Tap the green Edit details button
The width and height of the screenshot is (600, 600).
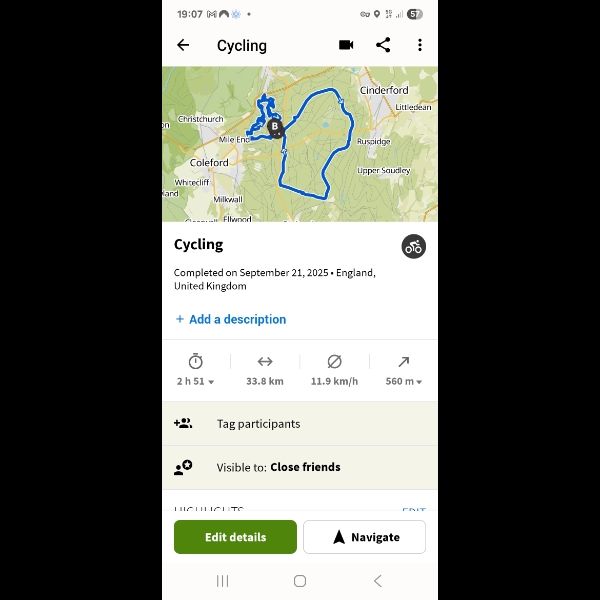click(235, 537)
